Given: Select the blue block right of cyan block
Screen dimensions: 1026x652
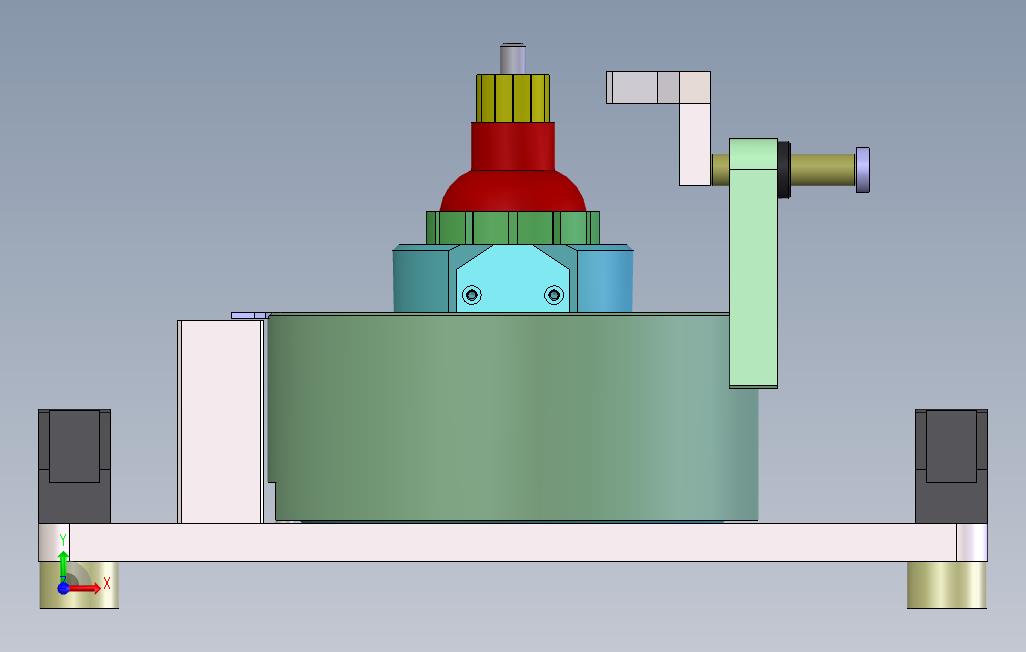Looking at the screenshot, I should pyautogui.click(x=605, y=279).
